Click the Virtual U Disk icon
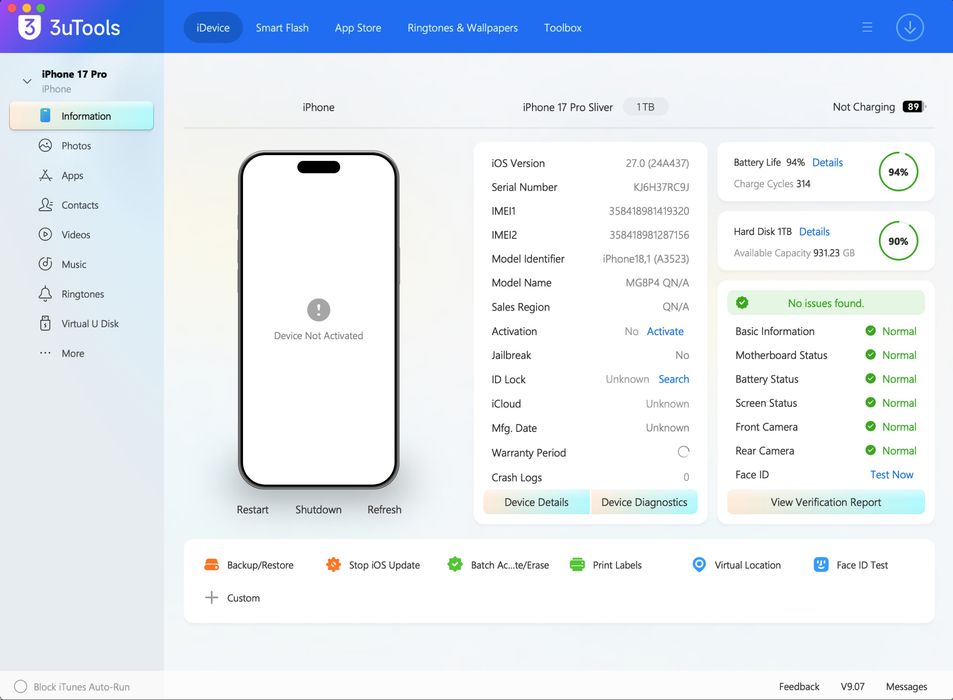This screenshot has width=953, height=700. [45, 323]
